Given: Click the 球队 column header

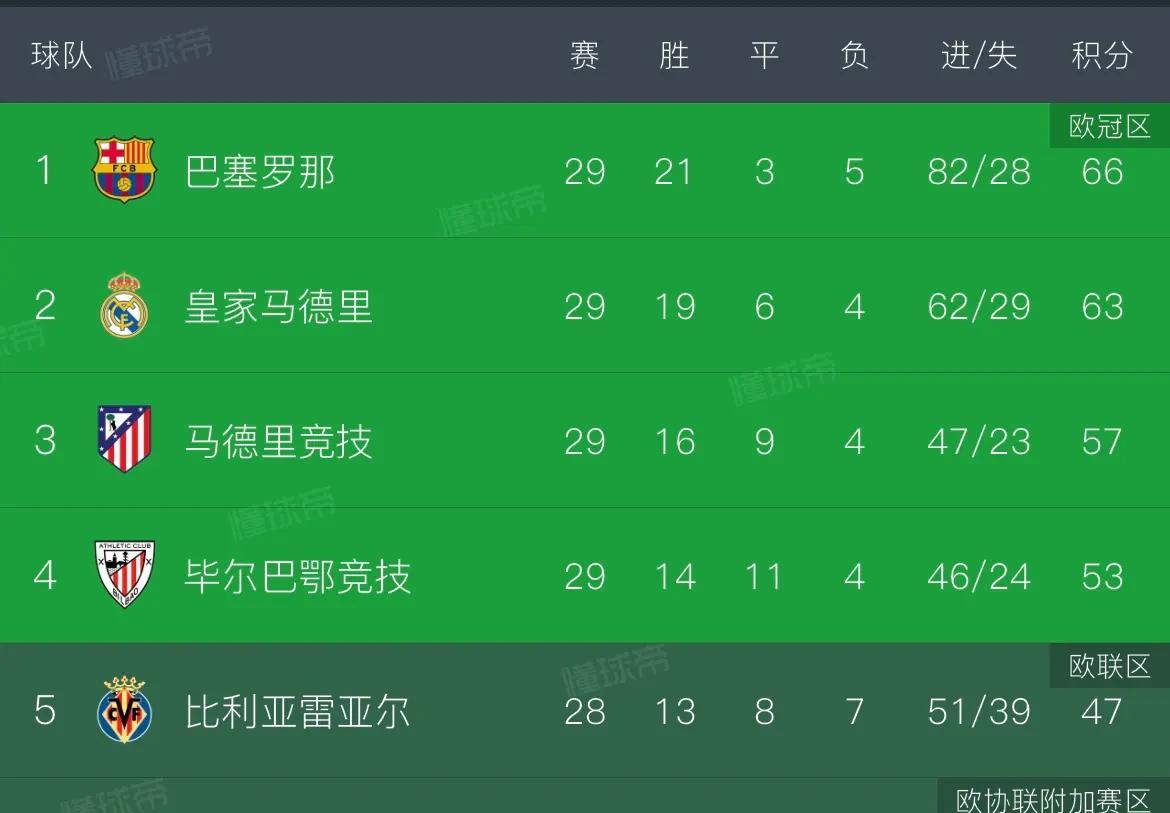Looking at the screenshot, I should tap(61, 55).
